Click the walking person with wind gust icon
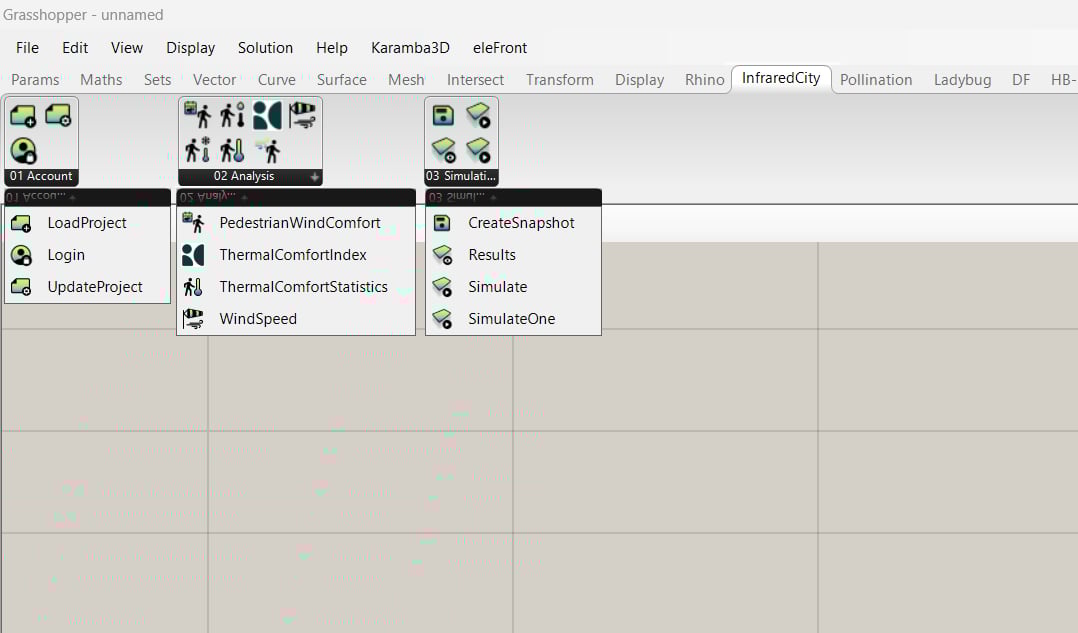 [x=267, y=150]
